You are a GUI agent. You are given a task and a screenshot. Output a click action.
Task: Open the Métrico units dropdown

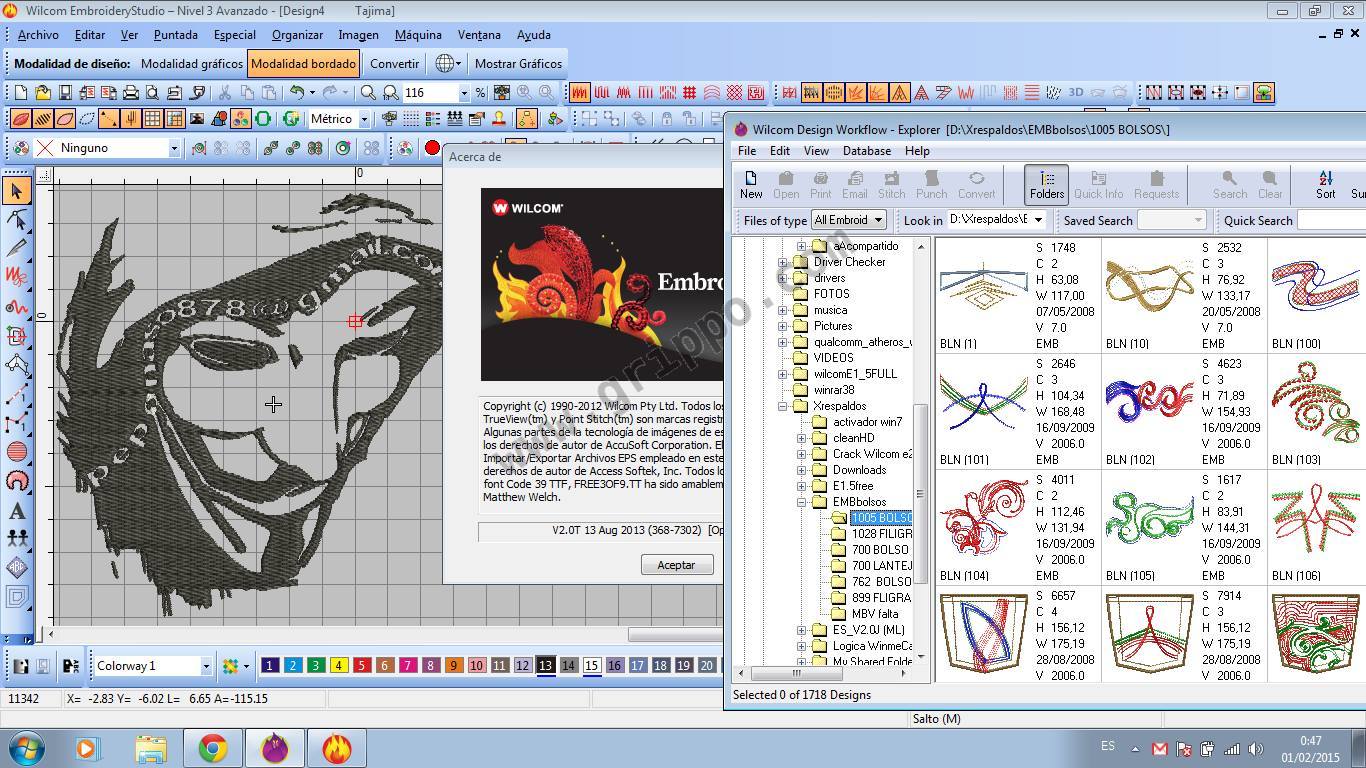point(364,119)
